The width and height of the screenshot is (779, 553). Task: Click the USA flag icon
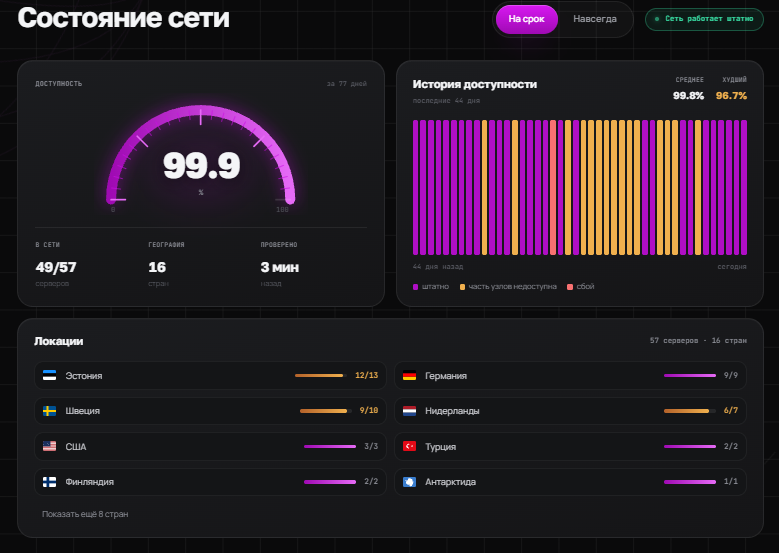click(x=49, y=446)
